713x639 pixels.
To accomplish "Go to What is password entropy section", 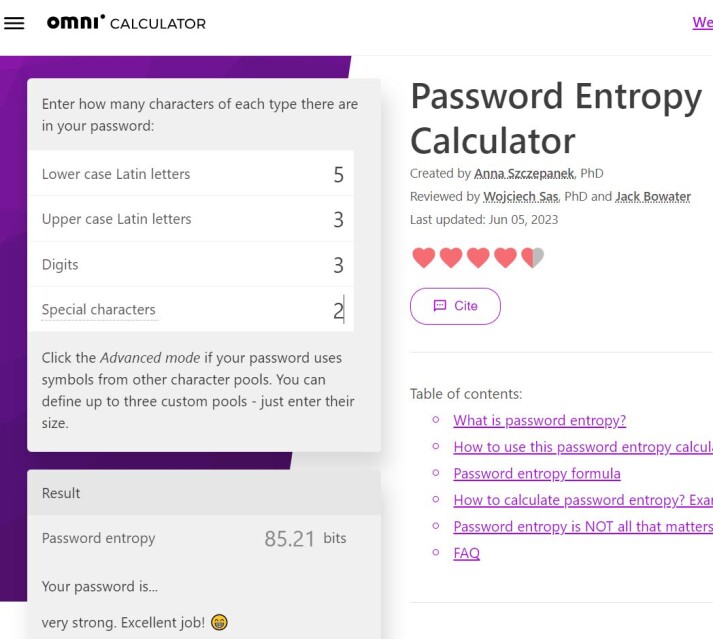I will [540, 420].
